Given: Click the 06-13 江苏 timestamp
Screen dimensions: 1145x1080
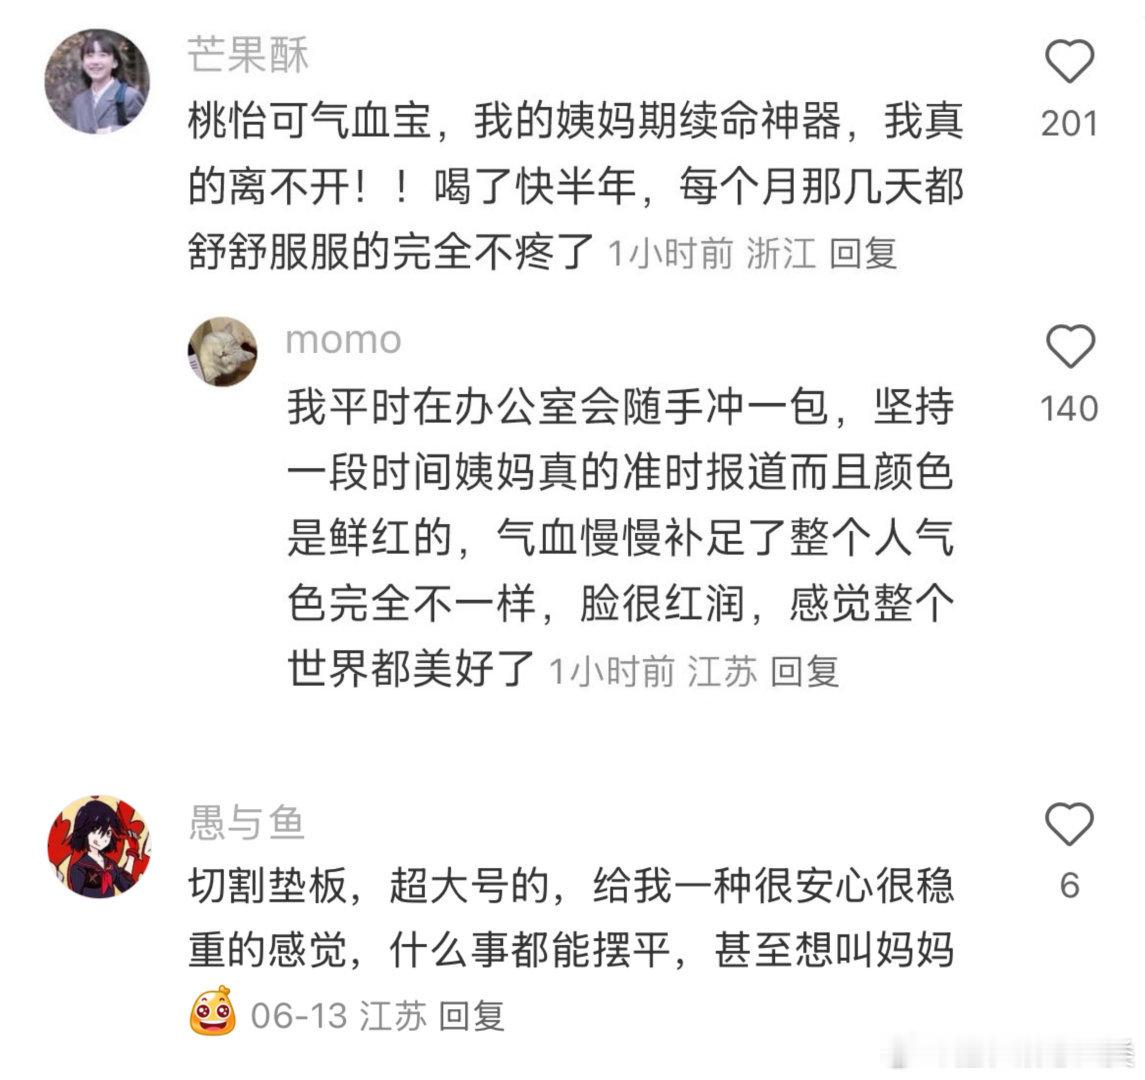Looking at the screenshot, I should point(339,1016).
